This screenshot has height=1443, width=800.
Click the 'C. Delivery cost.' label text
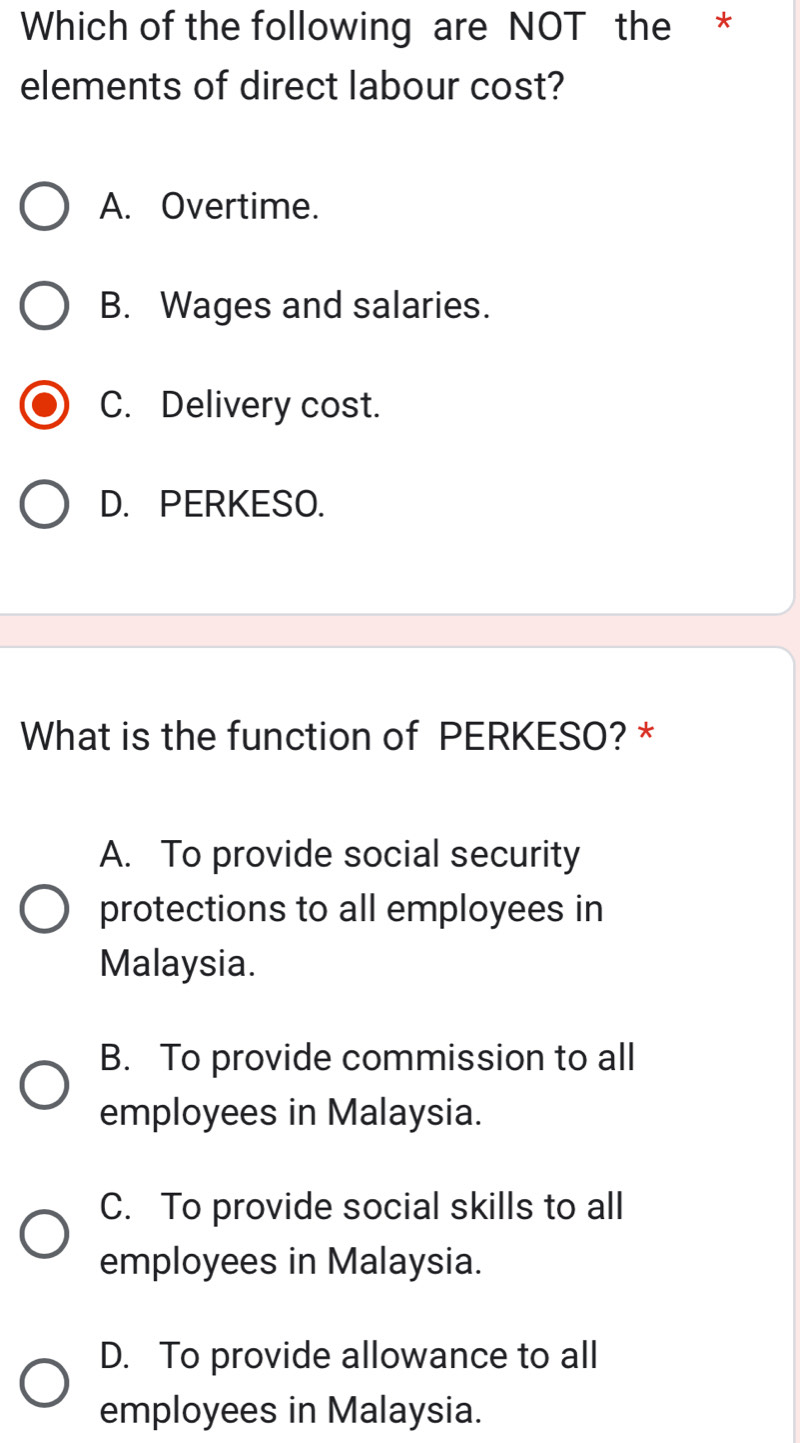[x=240, y=406]
